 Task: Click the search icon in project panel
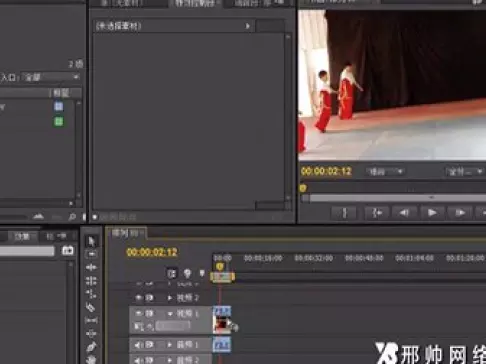72,217
